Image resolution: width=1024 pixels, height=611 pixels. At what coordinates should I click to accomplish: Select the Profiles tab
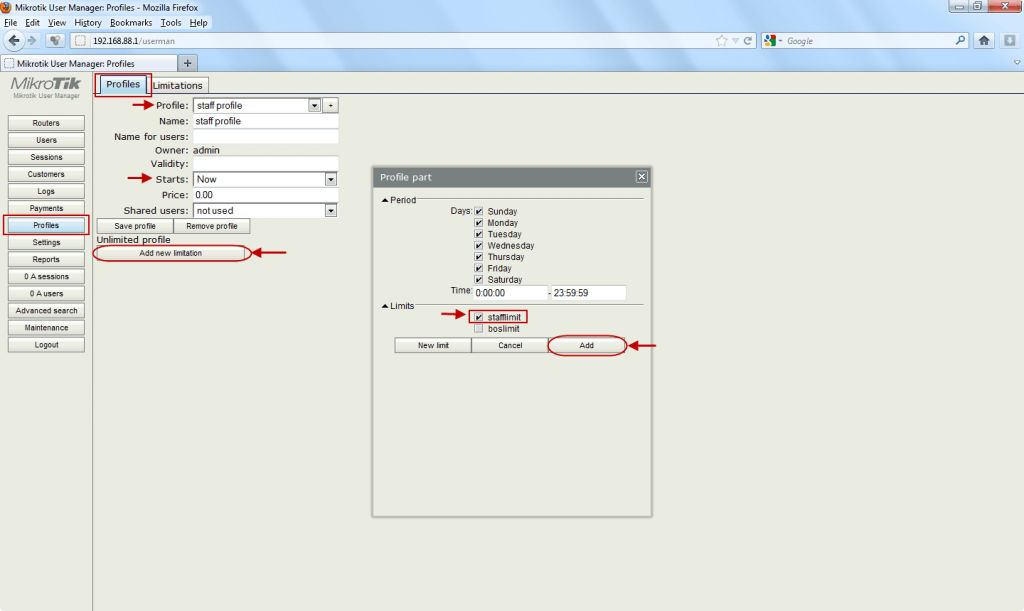[x=123, y=84]
